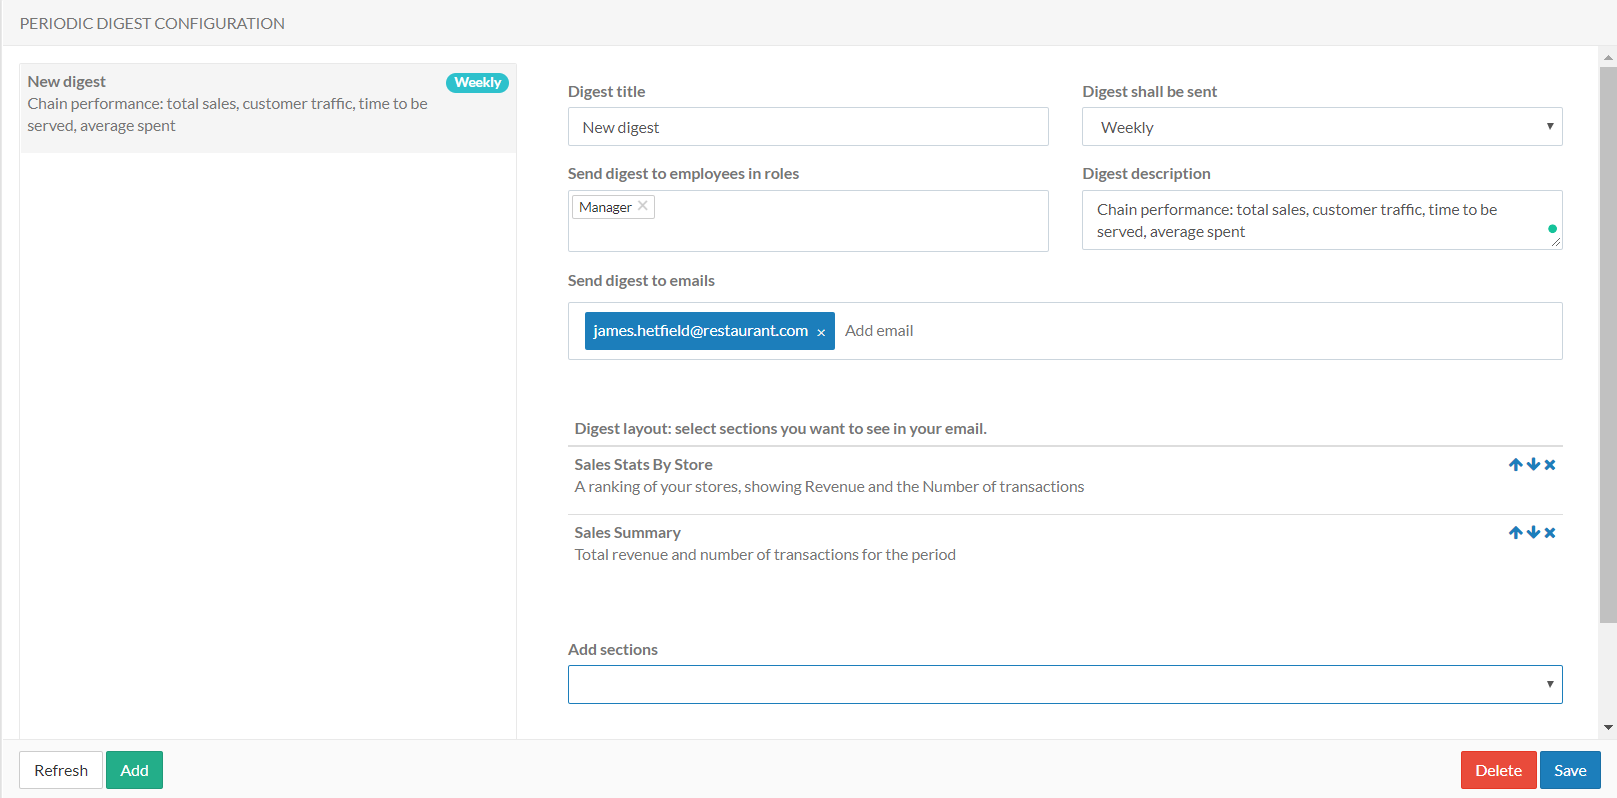1617x798 pixels.
Task: Save the digest configuration
Action: click(x=1569, y=770)
